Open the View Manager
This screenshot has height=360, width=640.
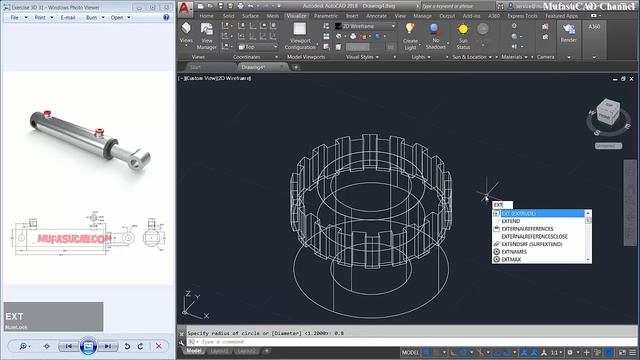point(207,36)
